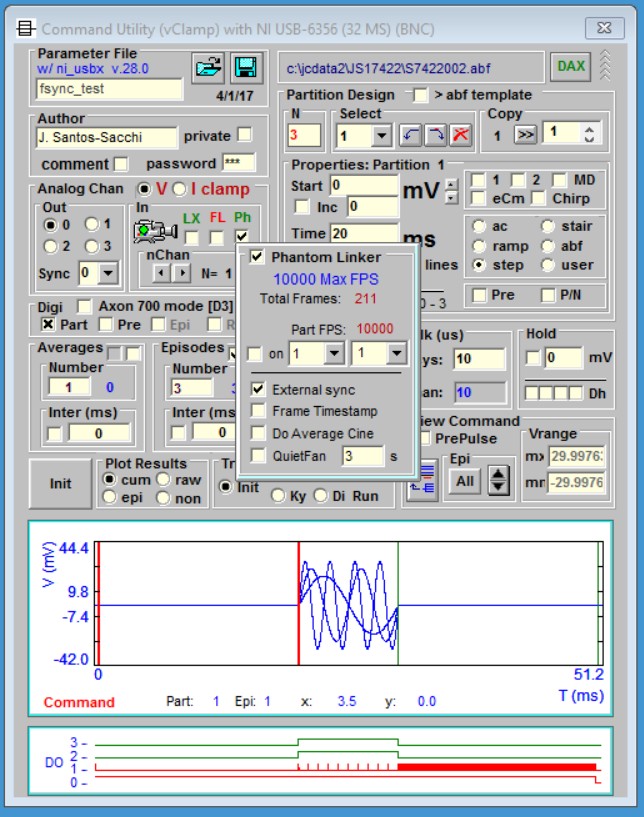Select the abf waveform radio
This screenshot has height=817, width=644.
pyautogui.click(x=547, y=246)
